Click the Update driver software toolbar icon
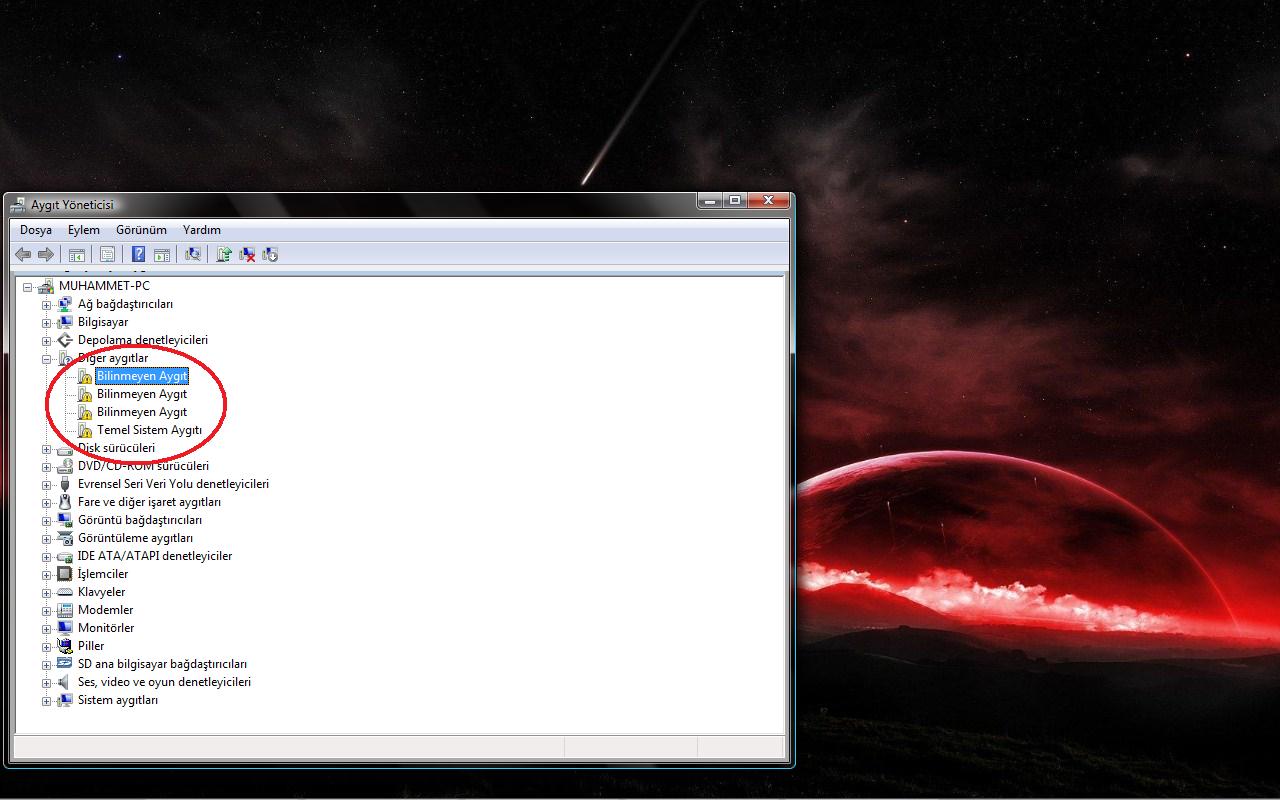1280x800 pixels. tap(224, 255)
